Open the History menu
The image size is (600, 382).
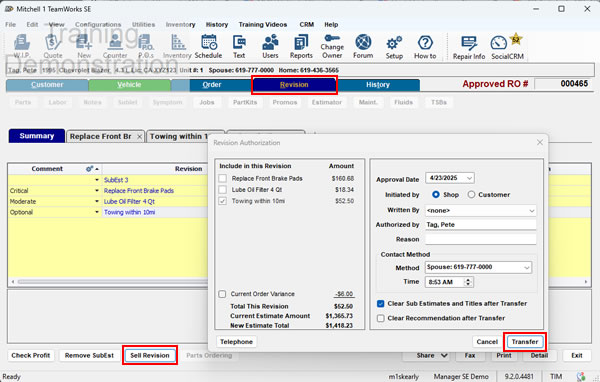[217, 24]
